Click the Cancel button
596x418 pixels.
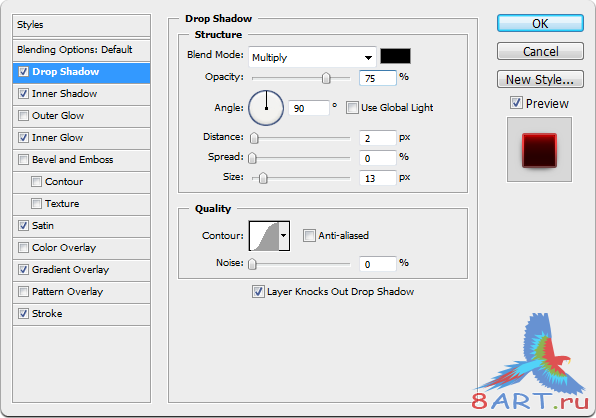click(540, 51)
